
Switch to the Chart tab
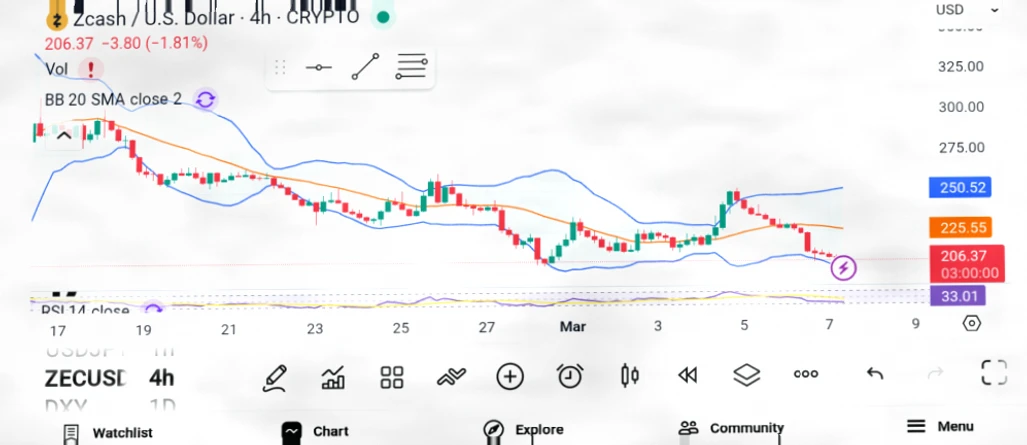315,431
